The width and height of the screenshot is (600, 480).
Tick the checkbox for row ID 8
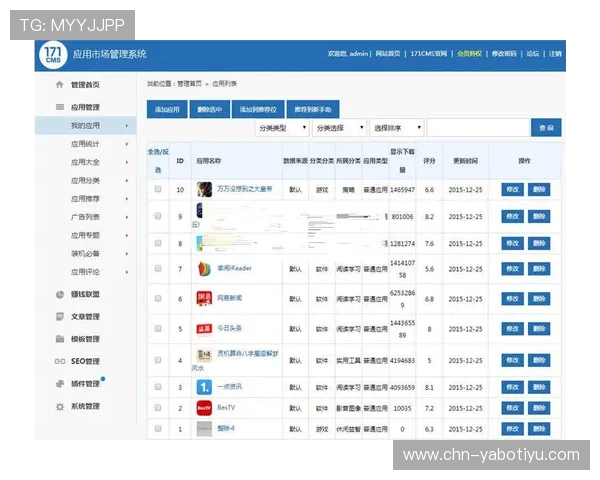point(158,243)
